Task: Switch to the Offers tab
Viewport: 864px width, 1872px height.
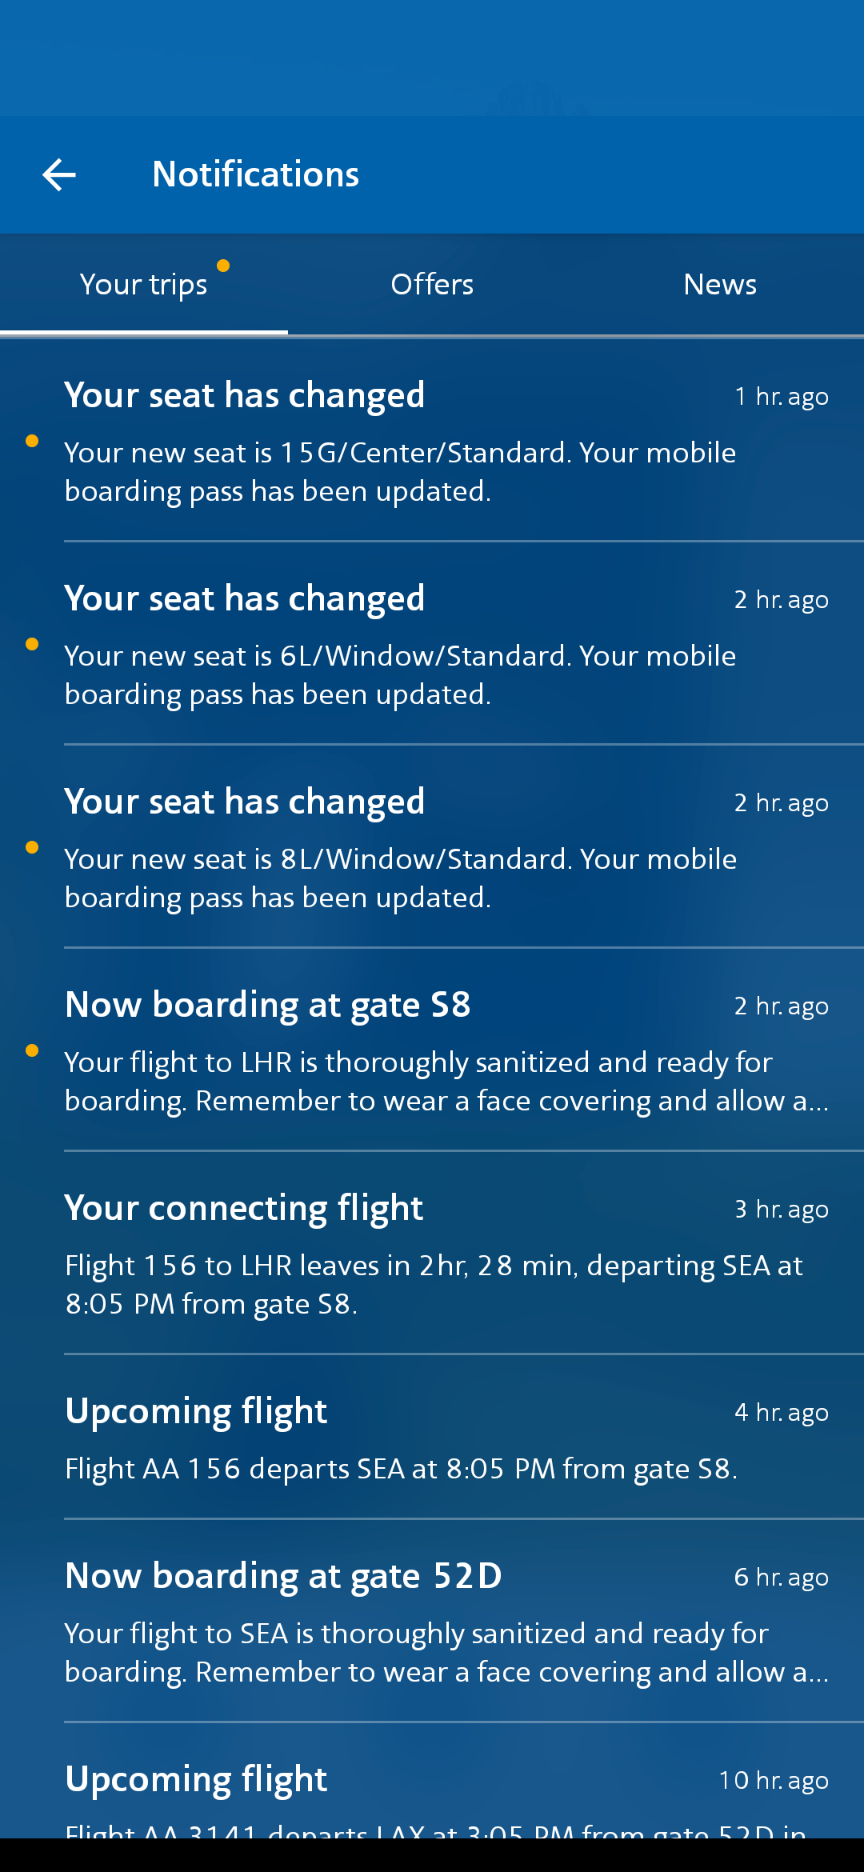Action: pos(432,284)
